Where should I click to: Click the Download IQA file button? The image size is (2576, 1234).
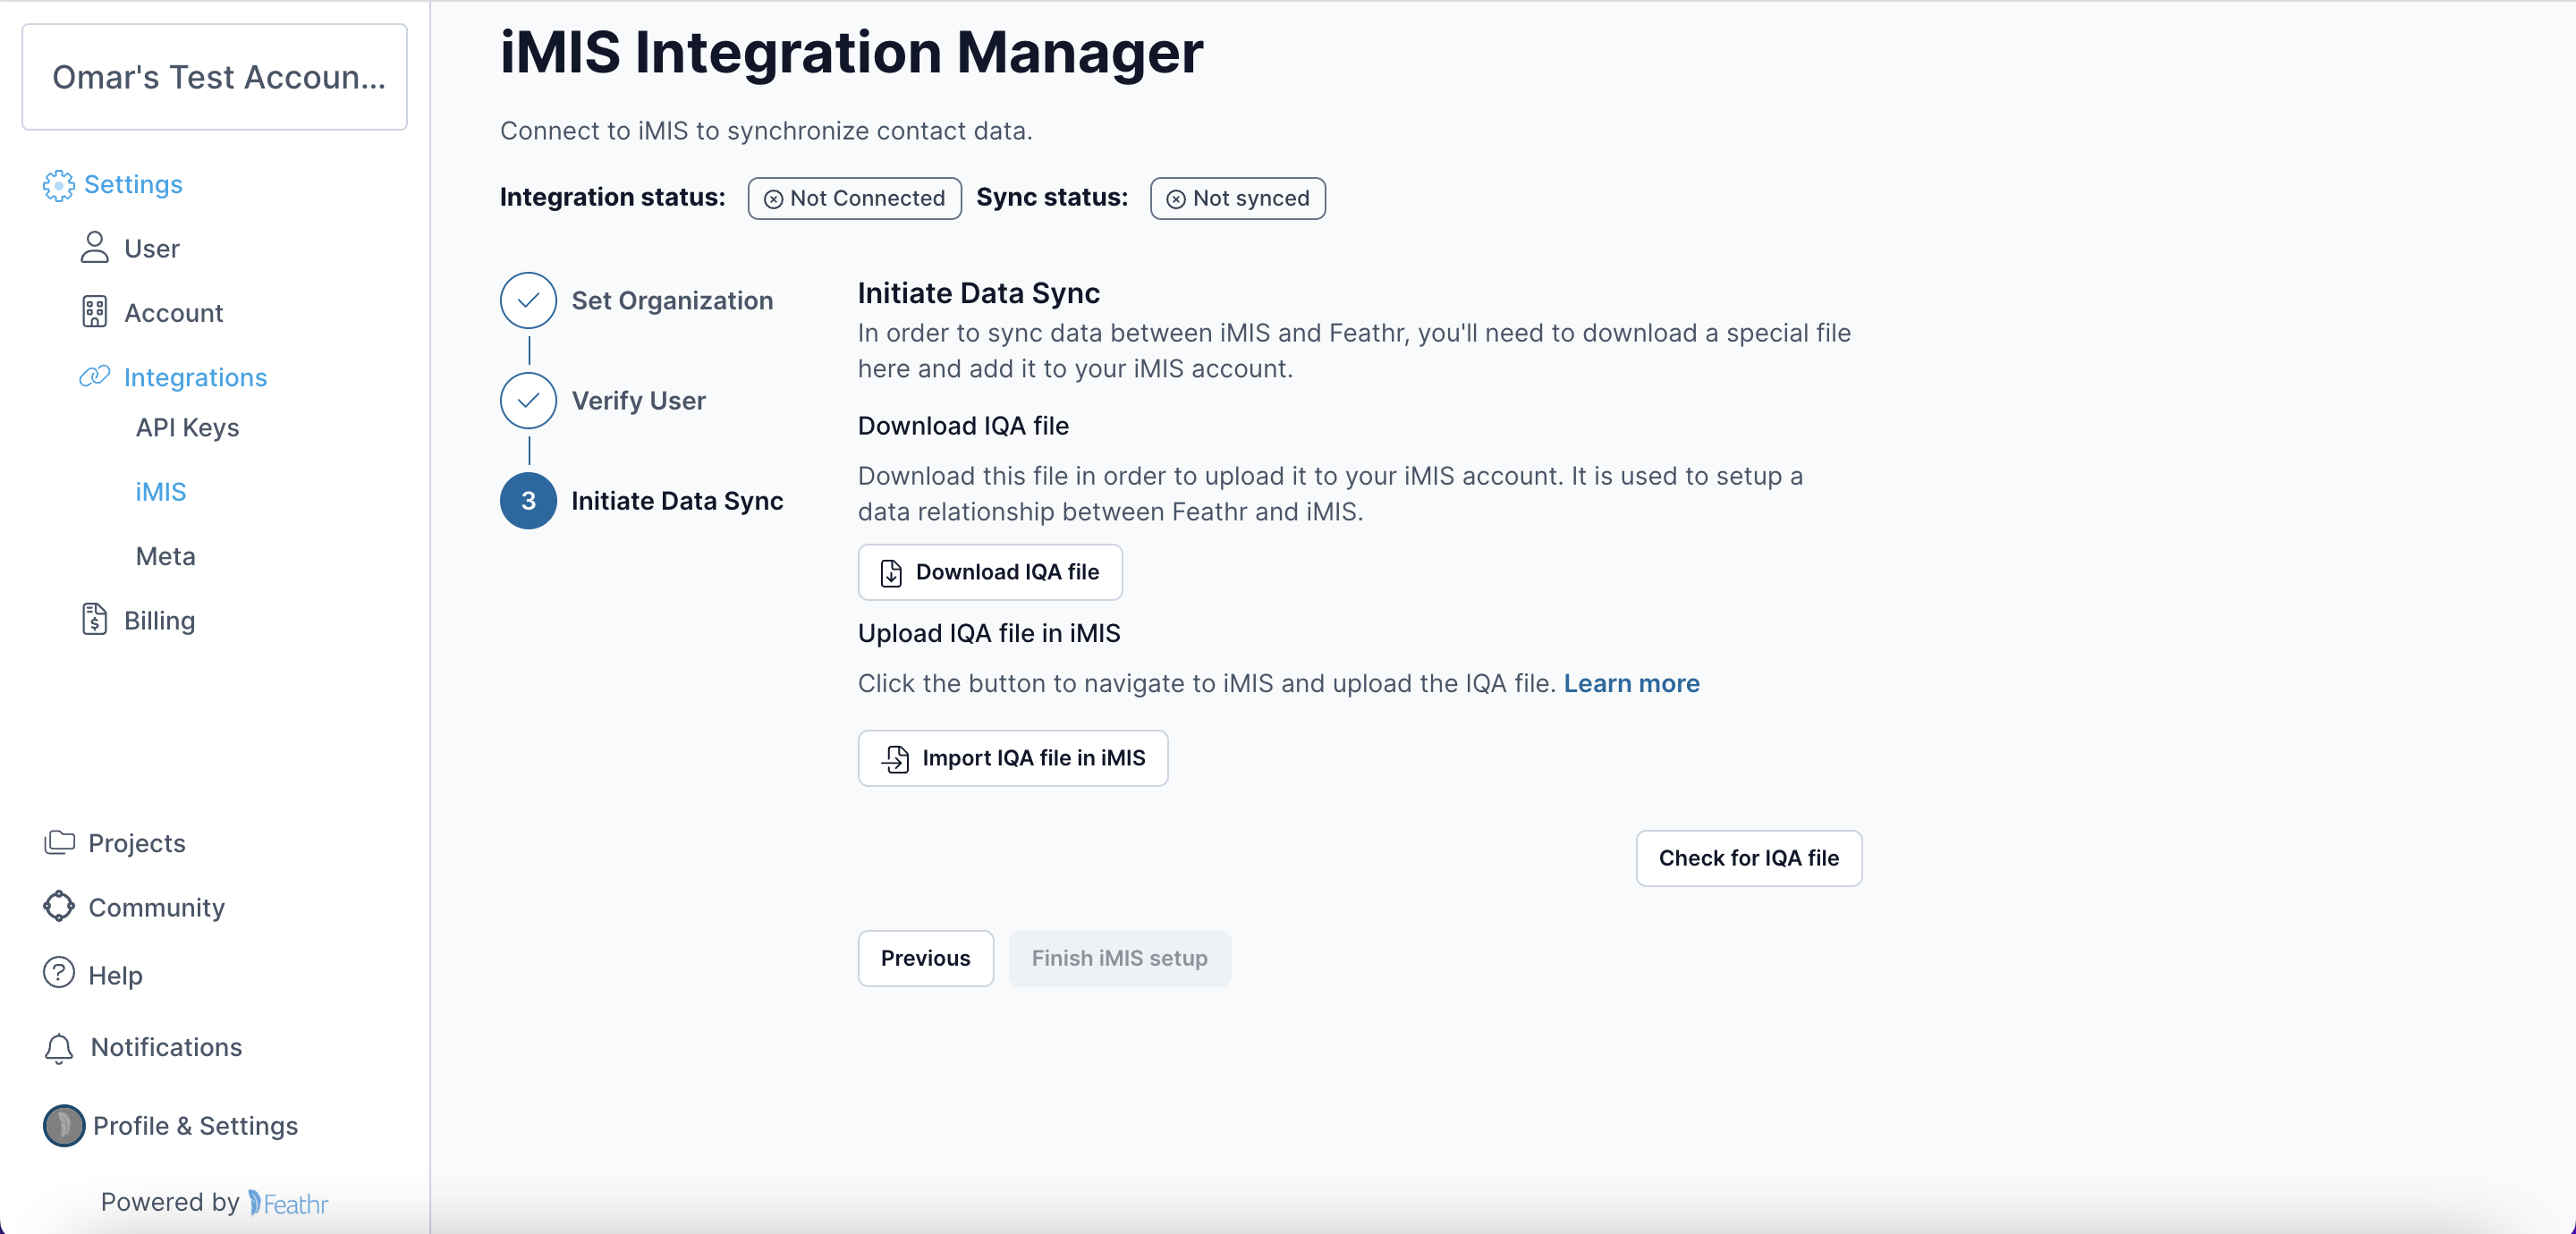pyautogui.click(x=989, y=572)
